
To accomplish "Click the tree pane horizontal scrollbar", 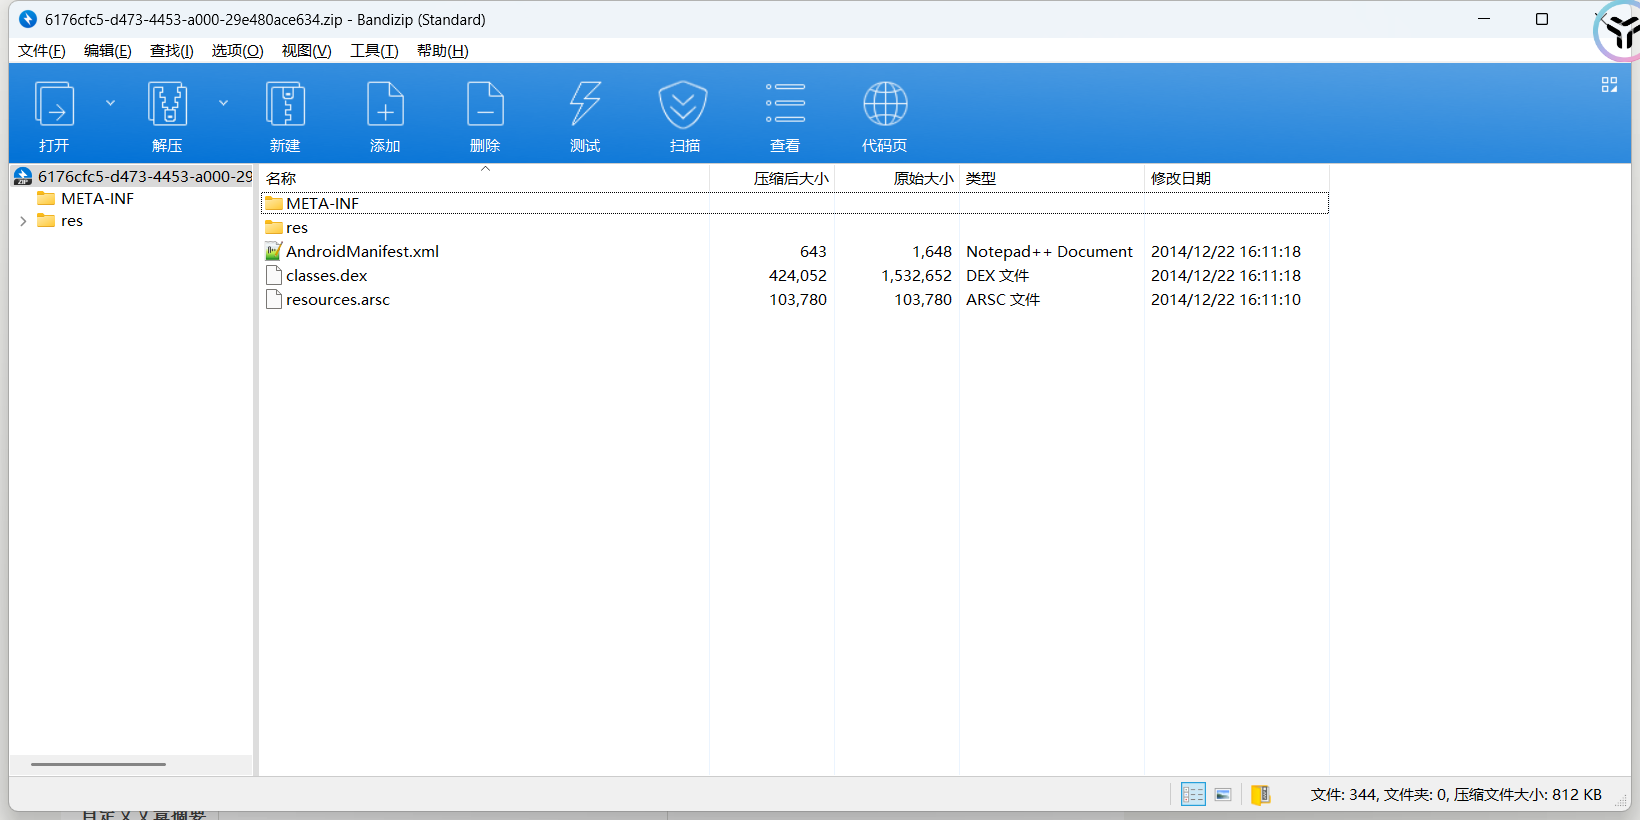I will [98, 764].
